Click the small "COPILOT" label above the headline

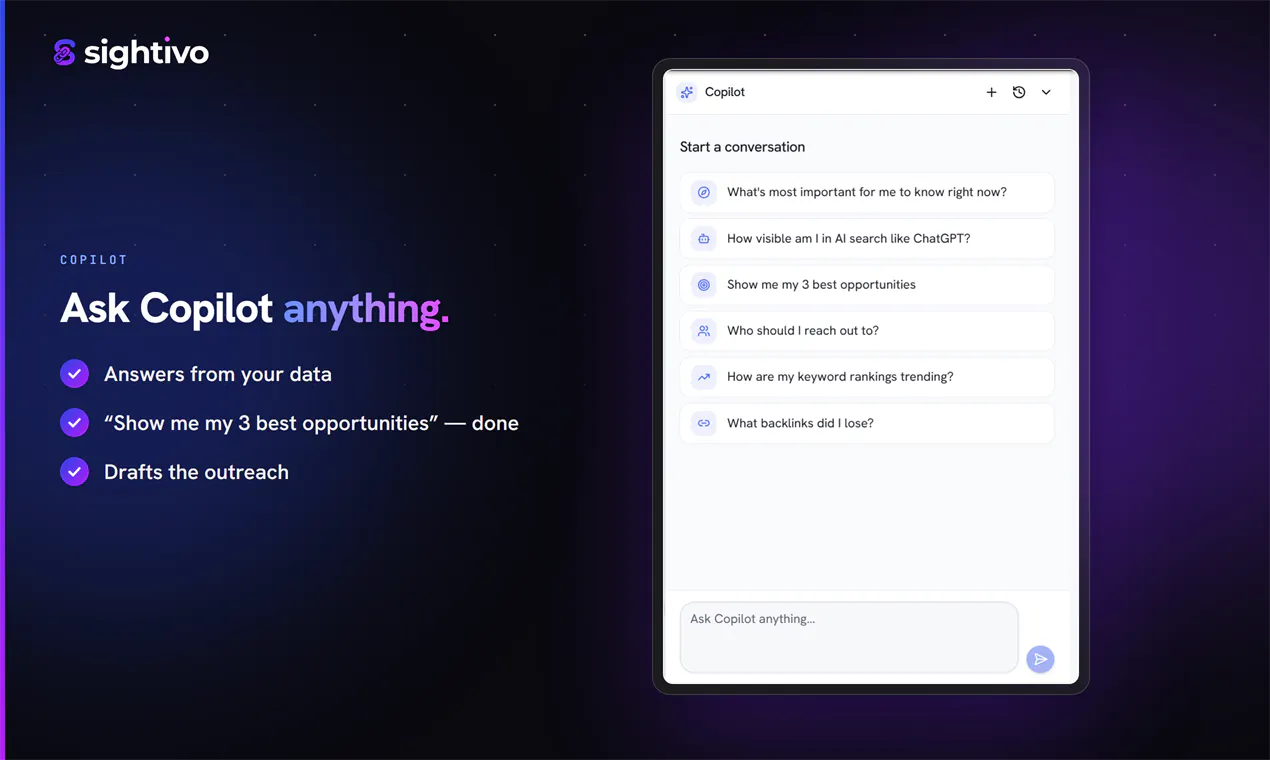(94, 260)
